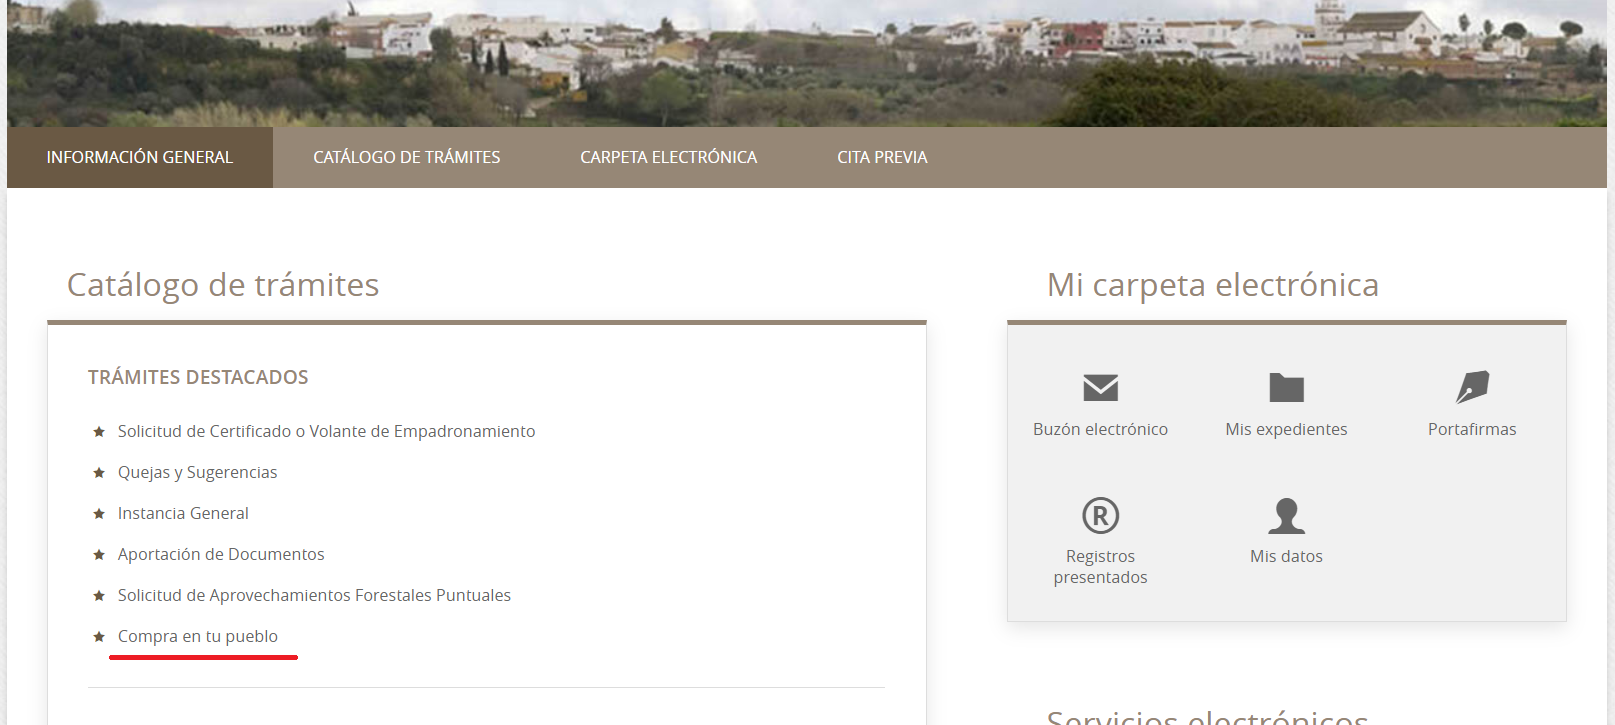1615x725 pixels.
Task: Go to Carpeta Electrónica in navigation
Action: (668, 157)
